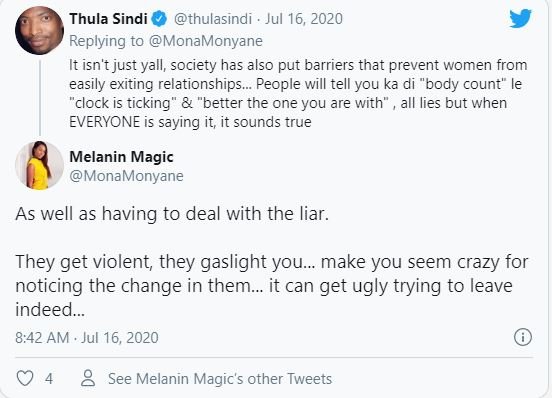The width and height of the screenshot is (552, 398).
Task: Click the Thula Sindi display name
Action: 108,19
